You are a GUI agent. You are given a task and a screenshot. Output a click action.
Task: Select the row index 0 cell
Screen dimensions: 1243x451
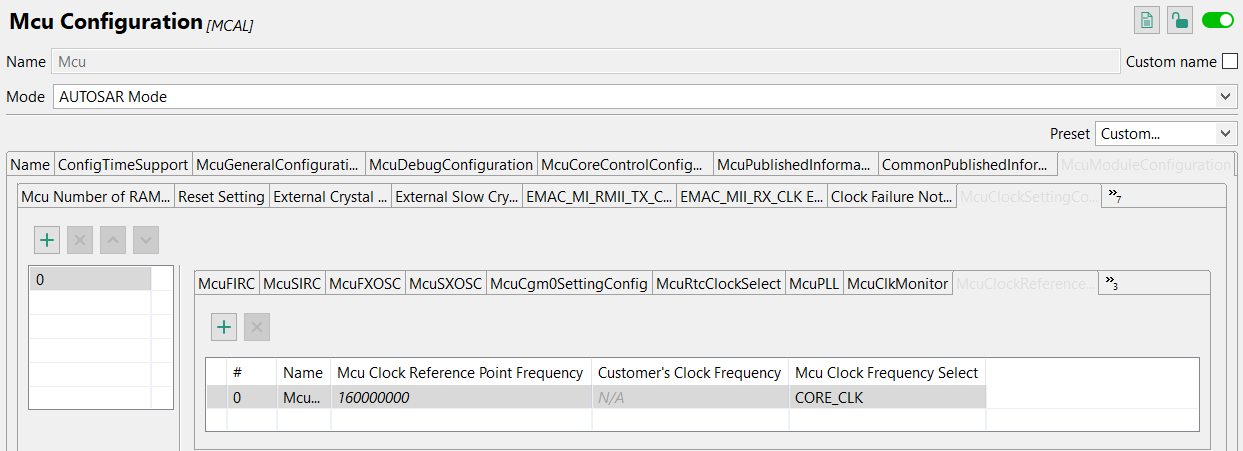[251, 398]
